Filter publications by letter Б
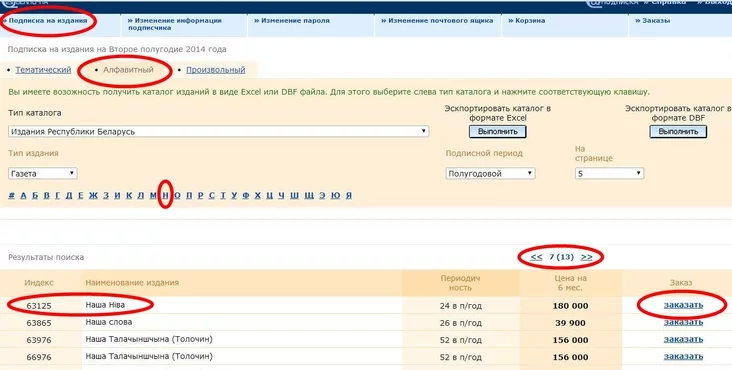Image resolution: width=732 pixels, height=370 pixels. (35, 195)
